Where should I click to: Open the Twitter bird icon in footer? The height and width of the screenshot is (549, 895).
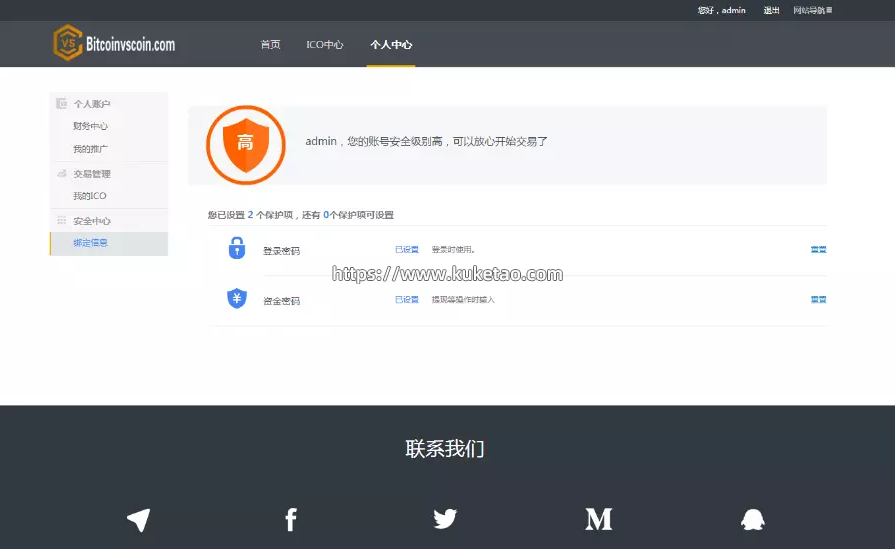pyautogui.click(x=445, y=519)
